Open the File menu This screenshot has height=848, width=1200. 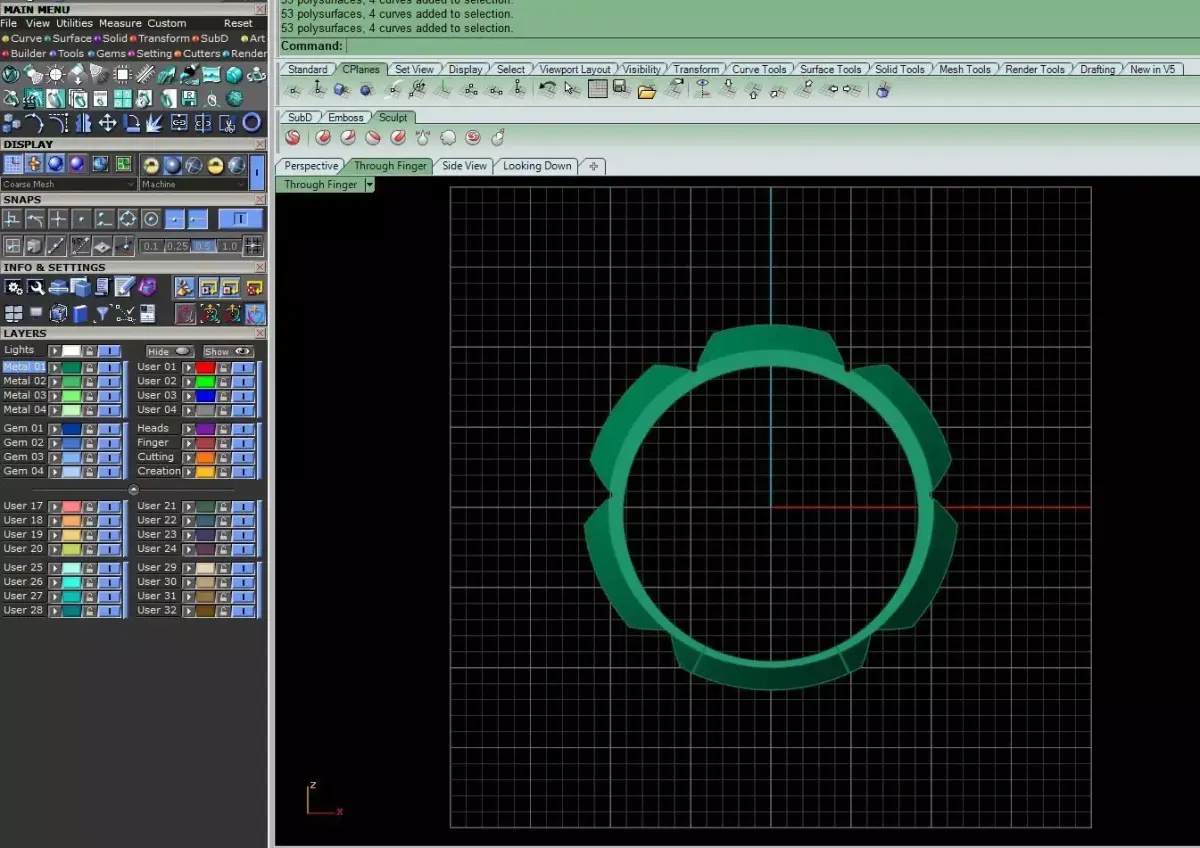click(x=9, y=23)
